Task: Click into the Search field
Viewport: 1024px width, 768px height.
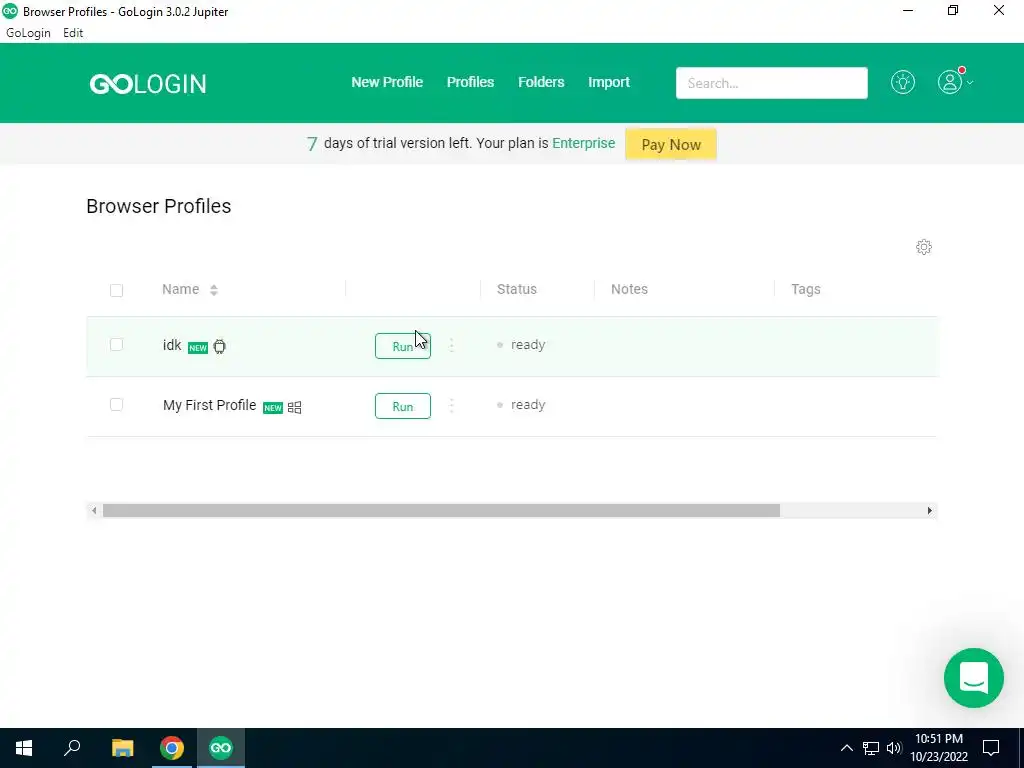Action: (x=771, y=83)
